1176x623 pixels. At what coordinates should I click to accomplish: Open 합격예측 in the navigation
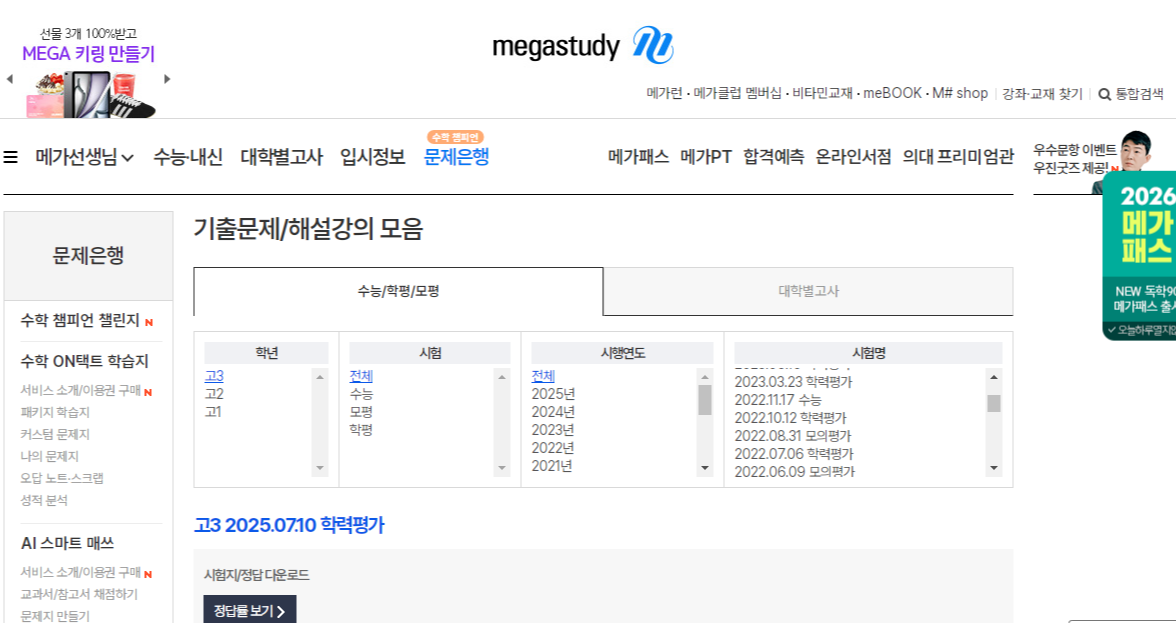pos(773,157)
